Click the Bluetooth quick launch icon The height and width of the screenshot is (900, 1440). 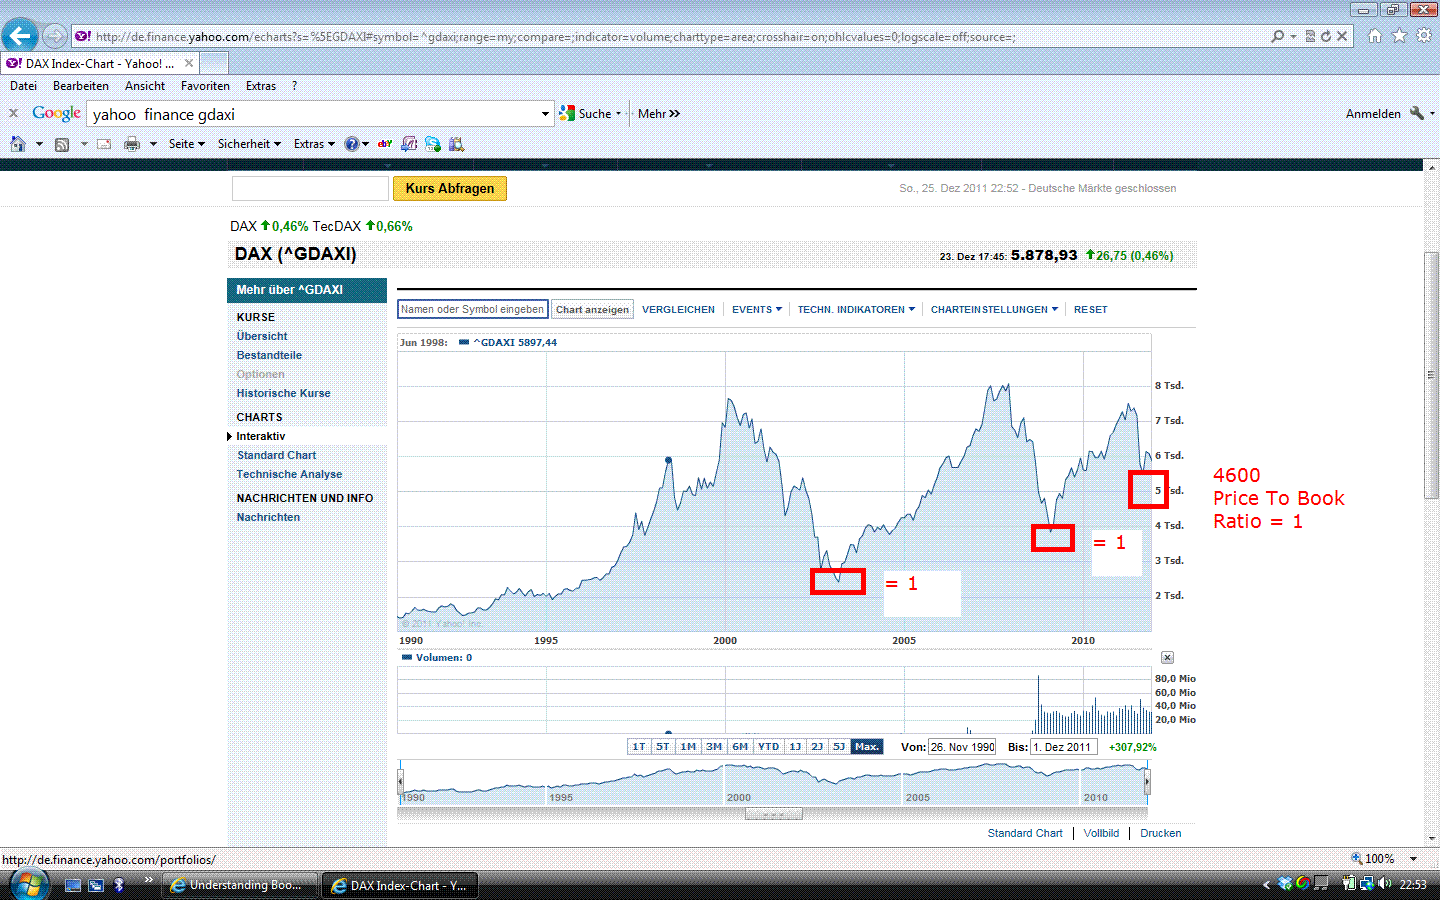click(119, 884)
